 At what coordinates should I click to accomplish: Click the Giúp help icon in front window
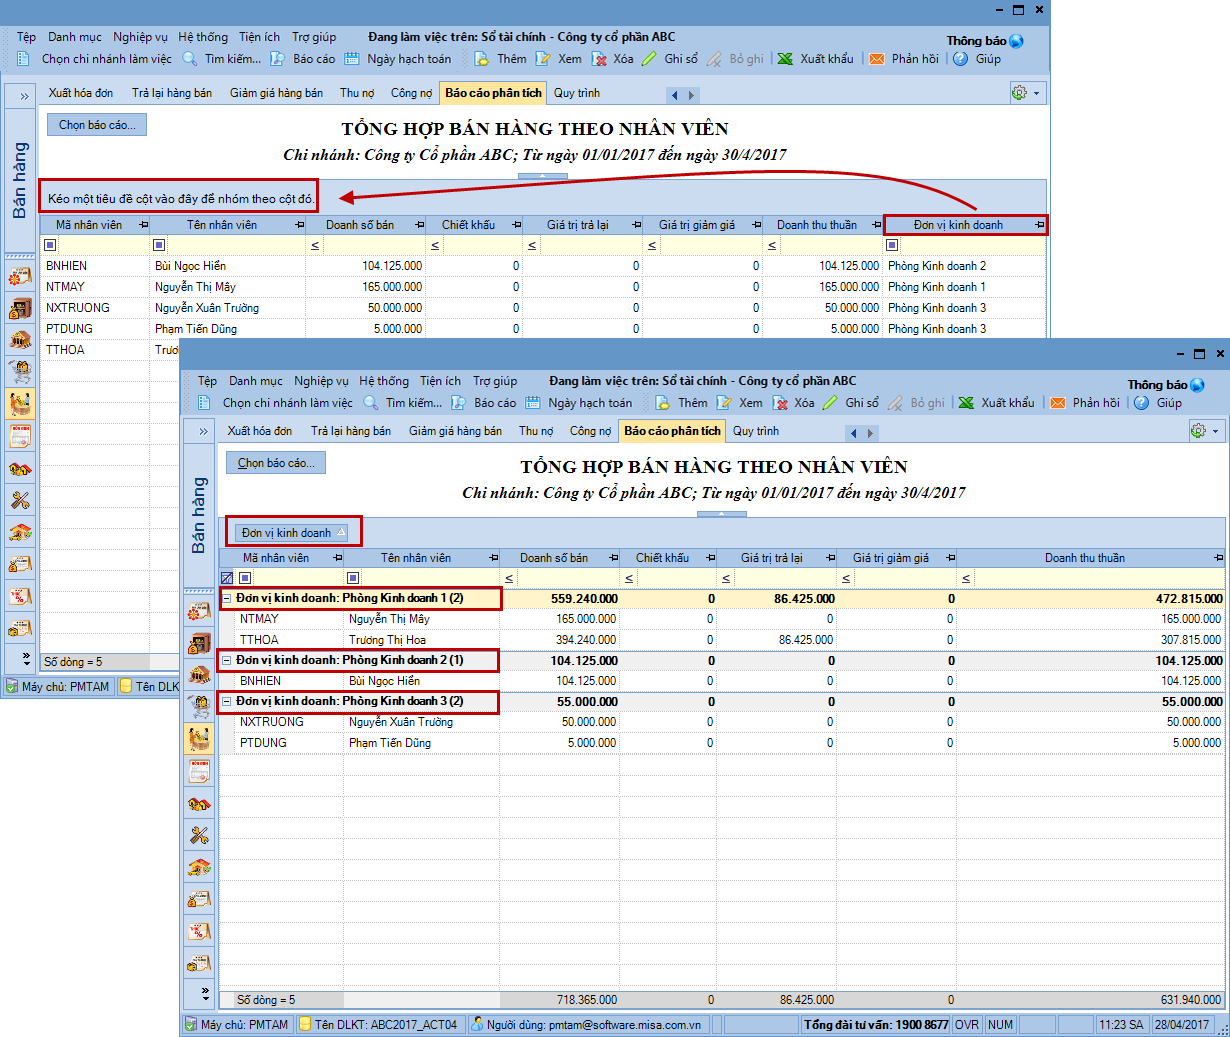pos(1142,403)
